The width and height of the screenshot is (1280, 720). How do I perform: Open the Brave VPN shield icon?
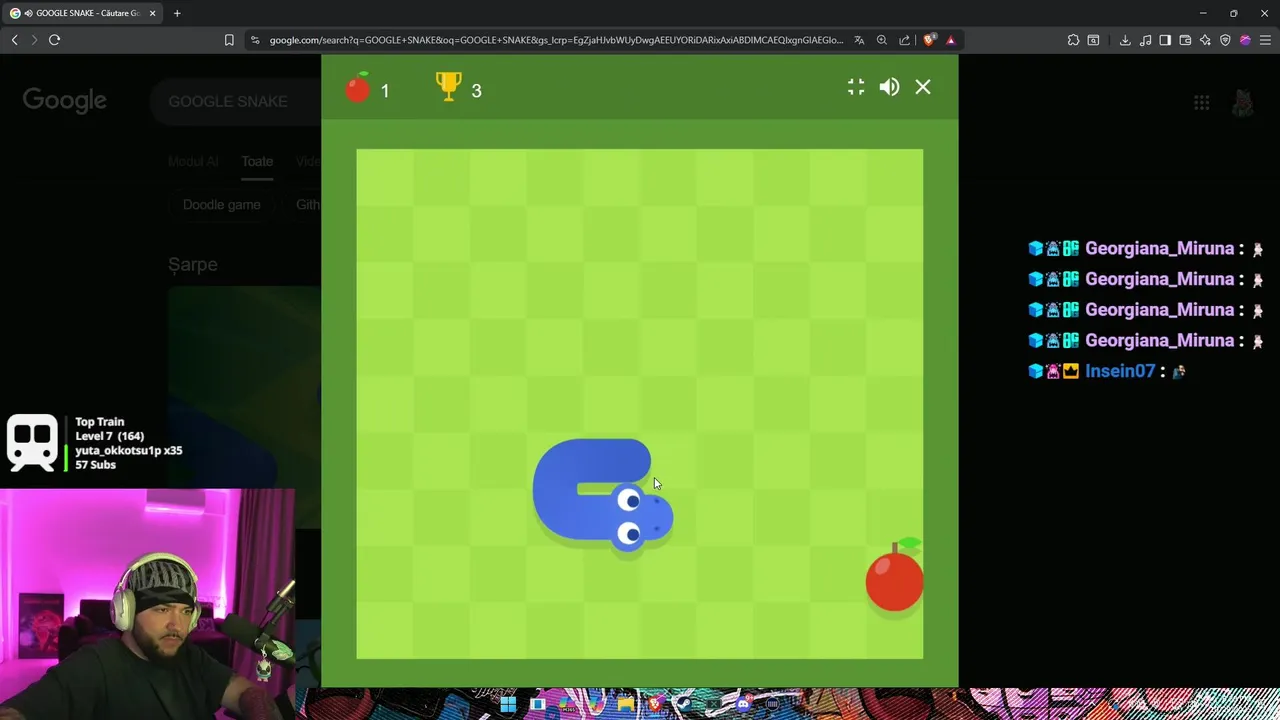pos(1225,40)
